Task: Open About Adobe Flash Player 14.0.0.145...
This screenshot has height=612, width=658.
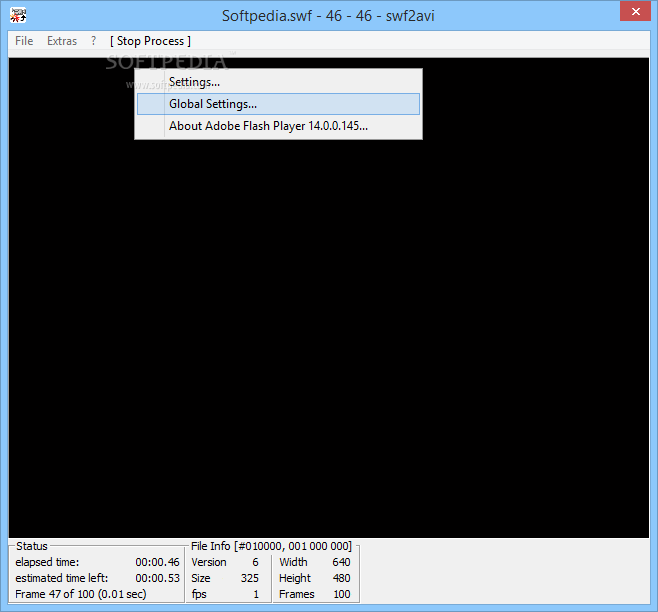Action: click(x=278, y=126)
